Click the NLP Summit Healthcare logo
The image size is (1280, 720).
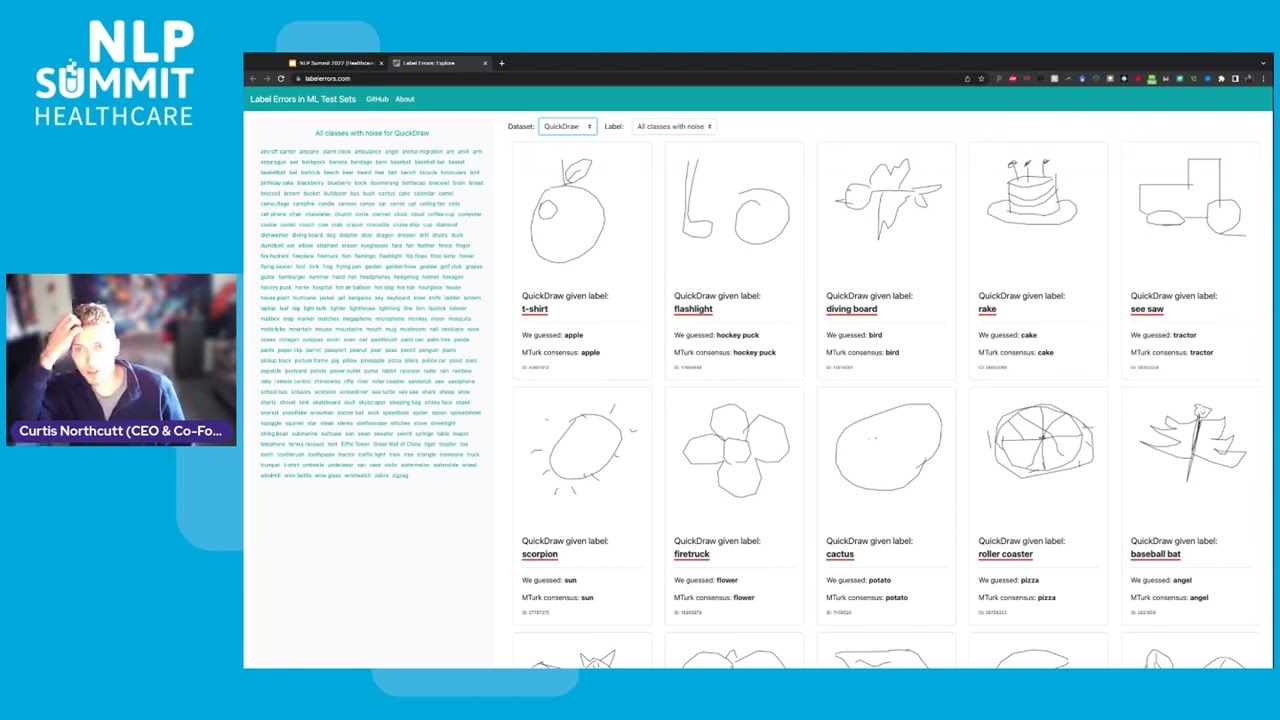click(115, 75)
